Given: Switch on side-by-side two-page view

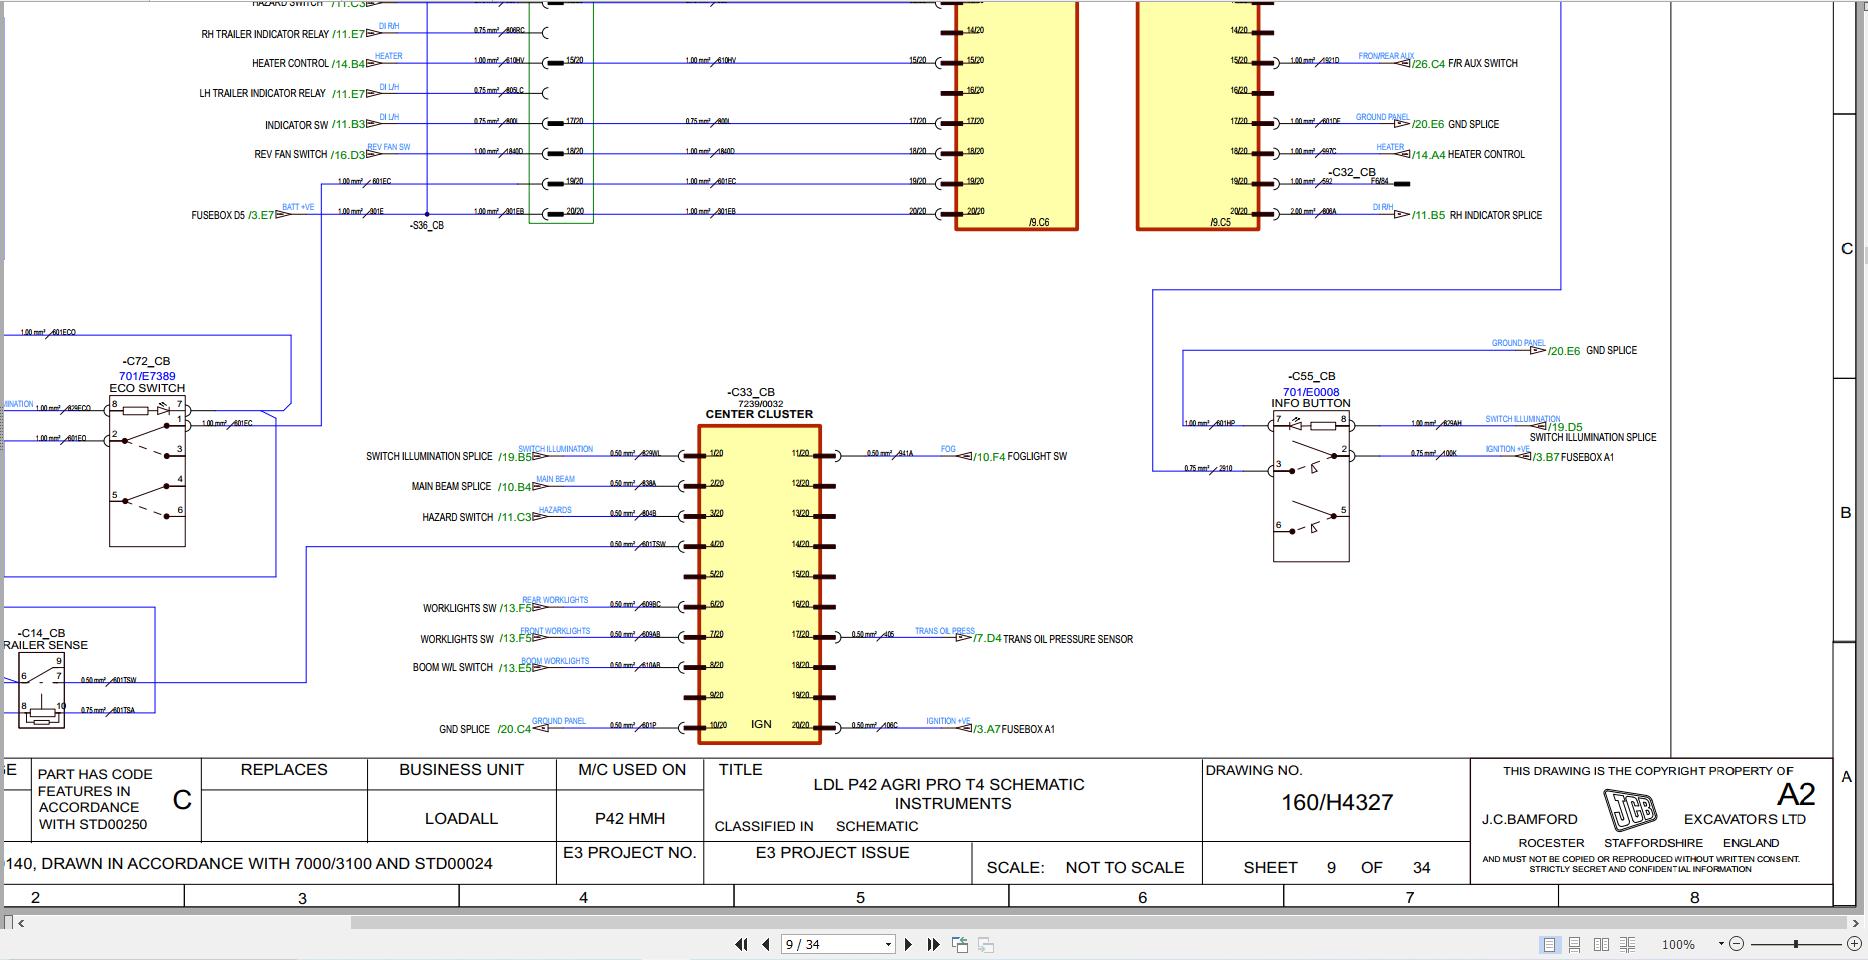Looking at the screenshot, I should (x=1602, y=943).
